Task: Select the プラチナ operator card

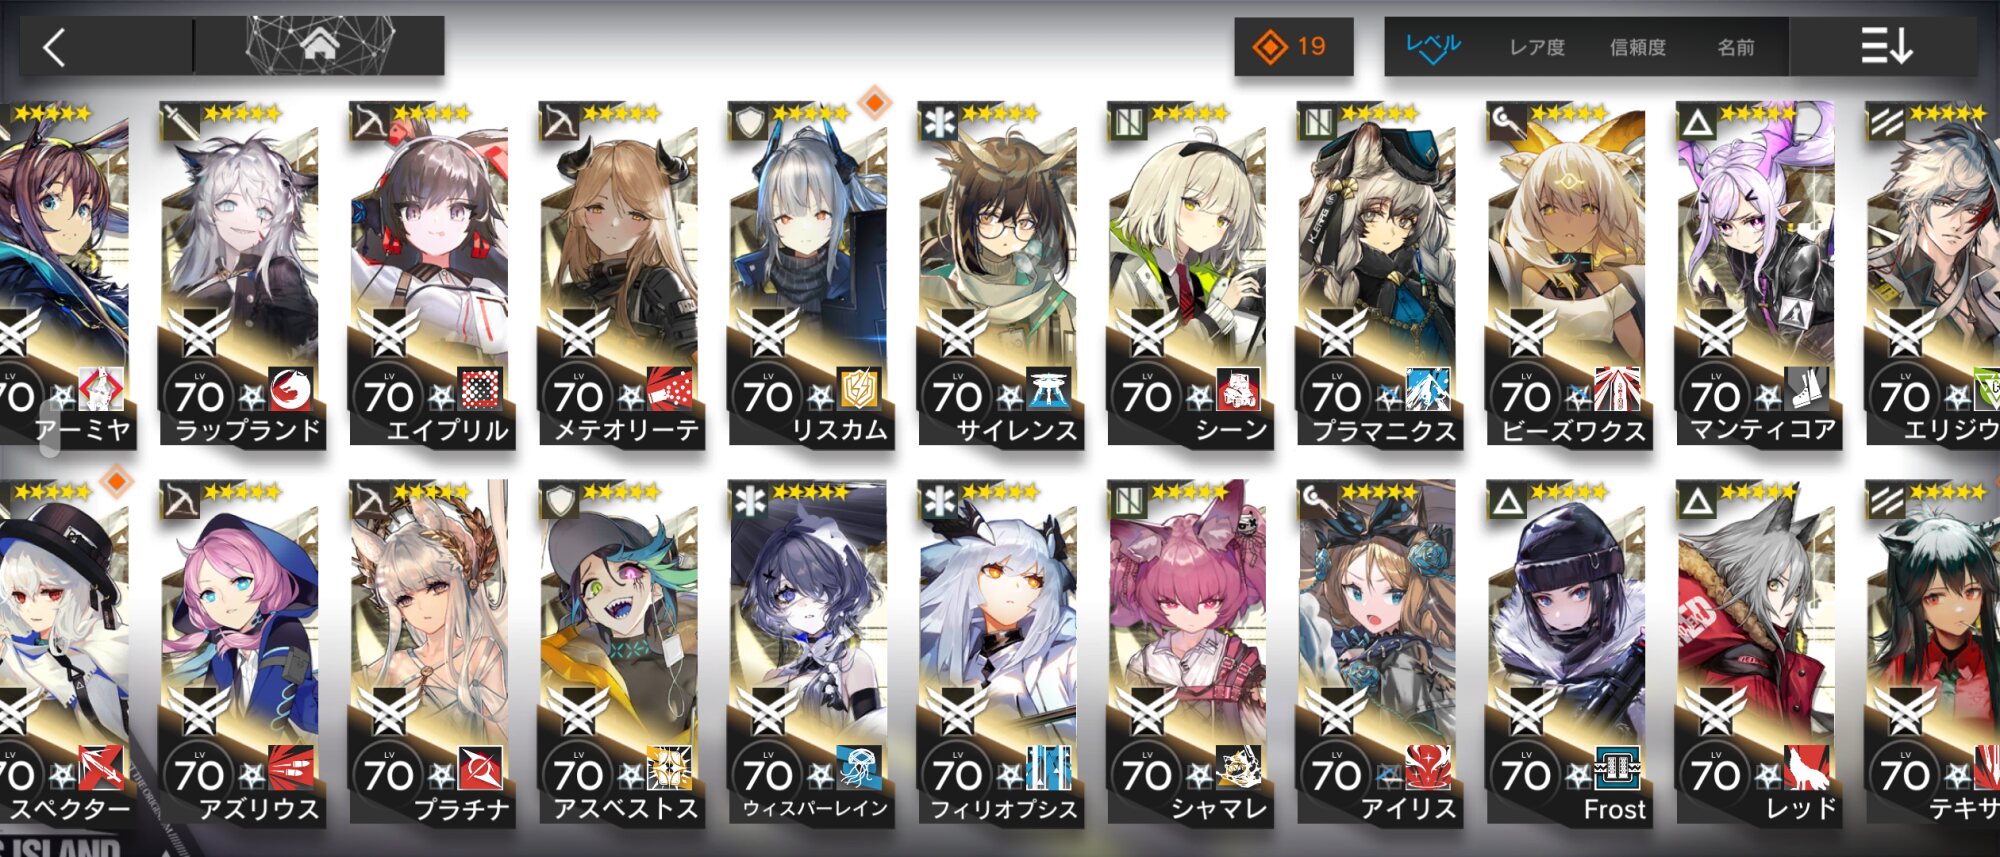Action: 432,653
